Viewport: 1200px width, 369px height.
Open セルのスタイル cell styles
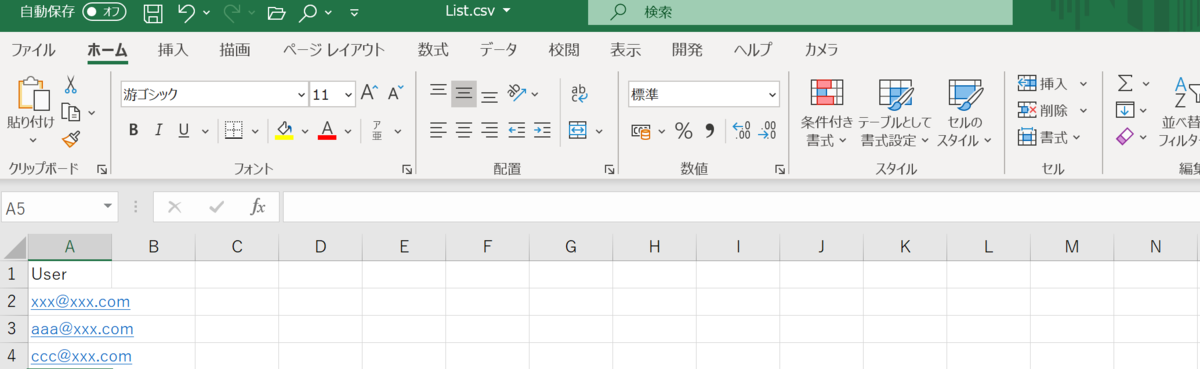[964, 113]
